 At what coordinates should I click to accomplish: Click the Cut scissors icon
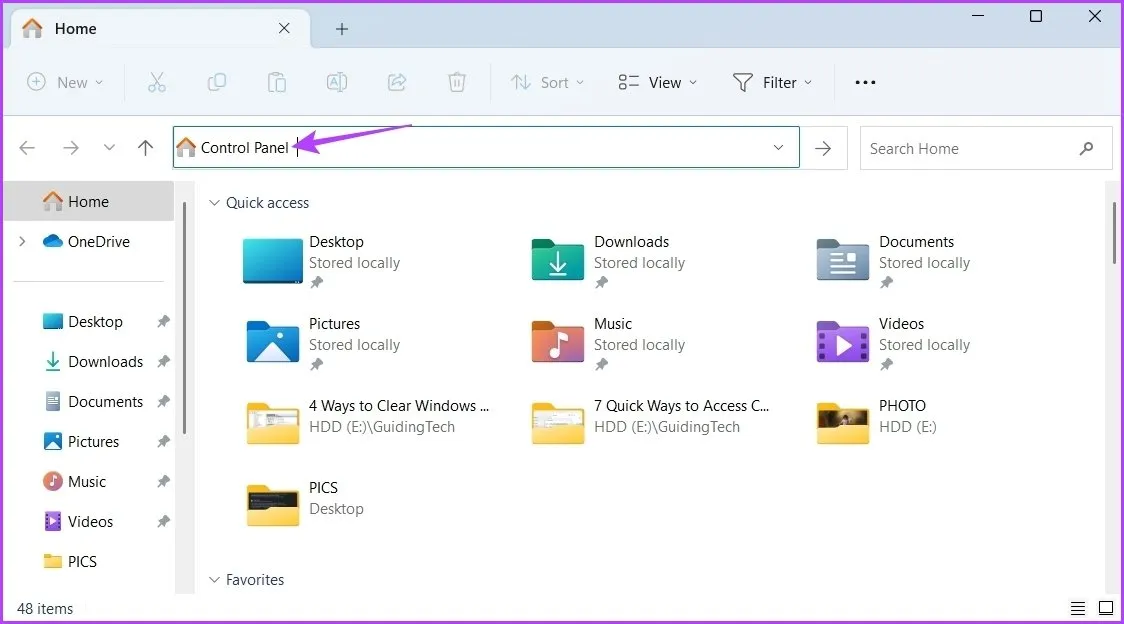pyautogui.click(x=156, y=83)
